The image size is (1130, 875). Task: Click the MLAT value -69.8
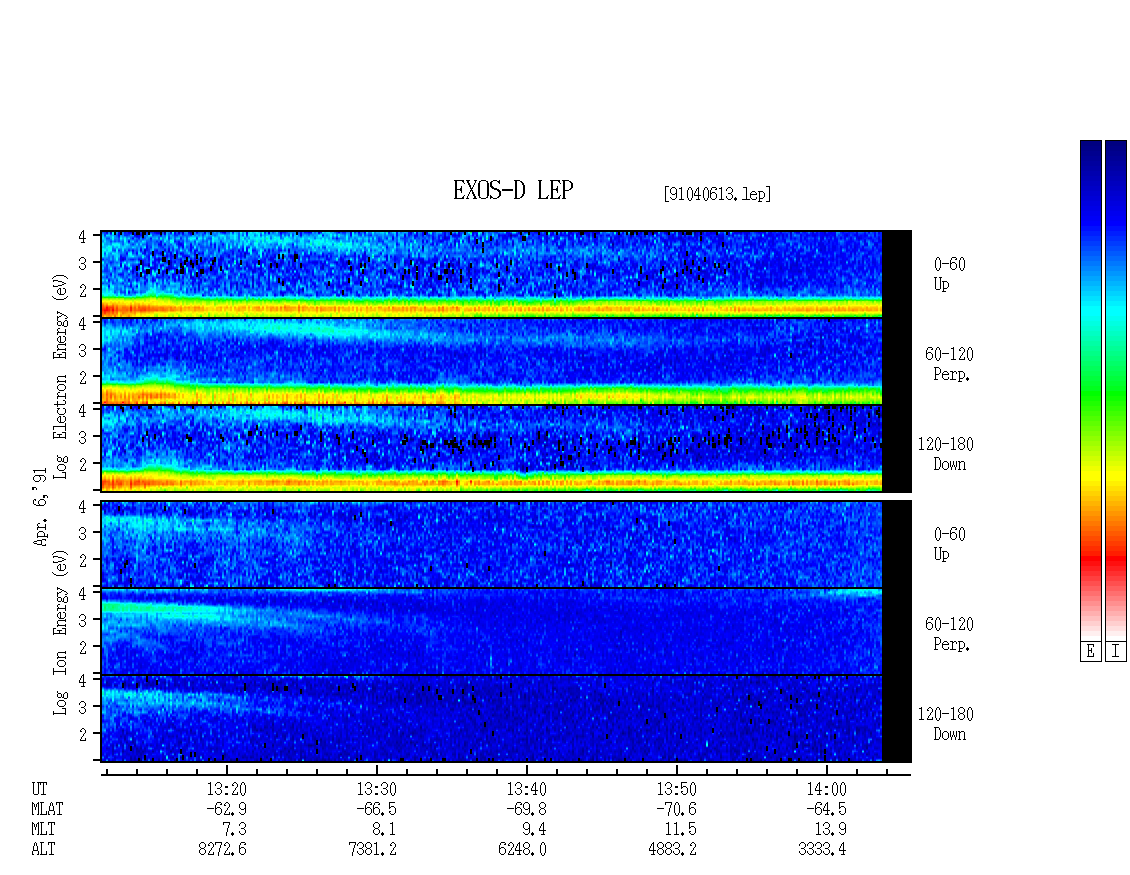526,809
